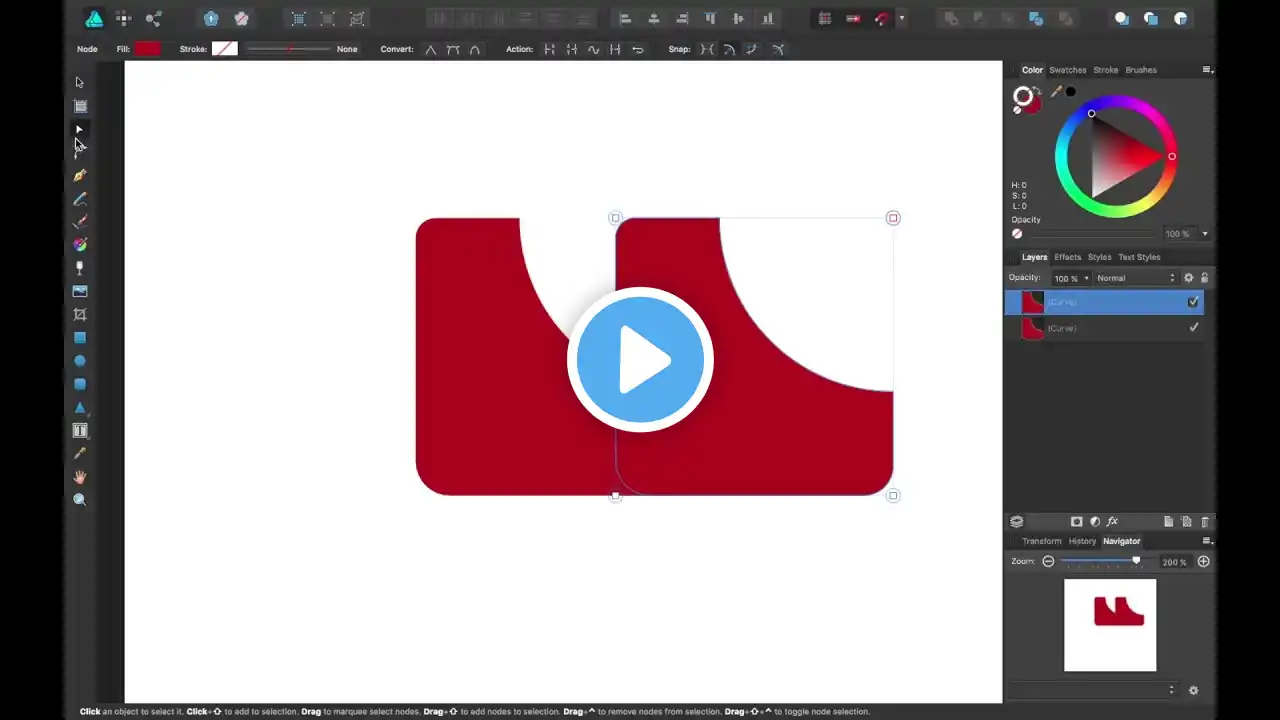Viewport: 1280px width, 720px height.
Task: Click the zoom in plus button
Action: coord(1204,562)
